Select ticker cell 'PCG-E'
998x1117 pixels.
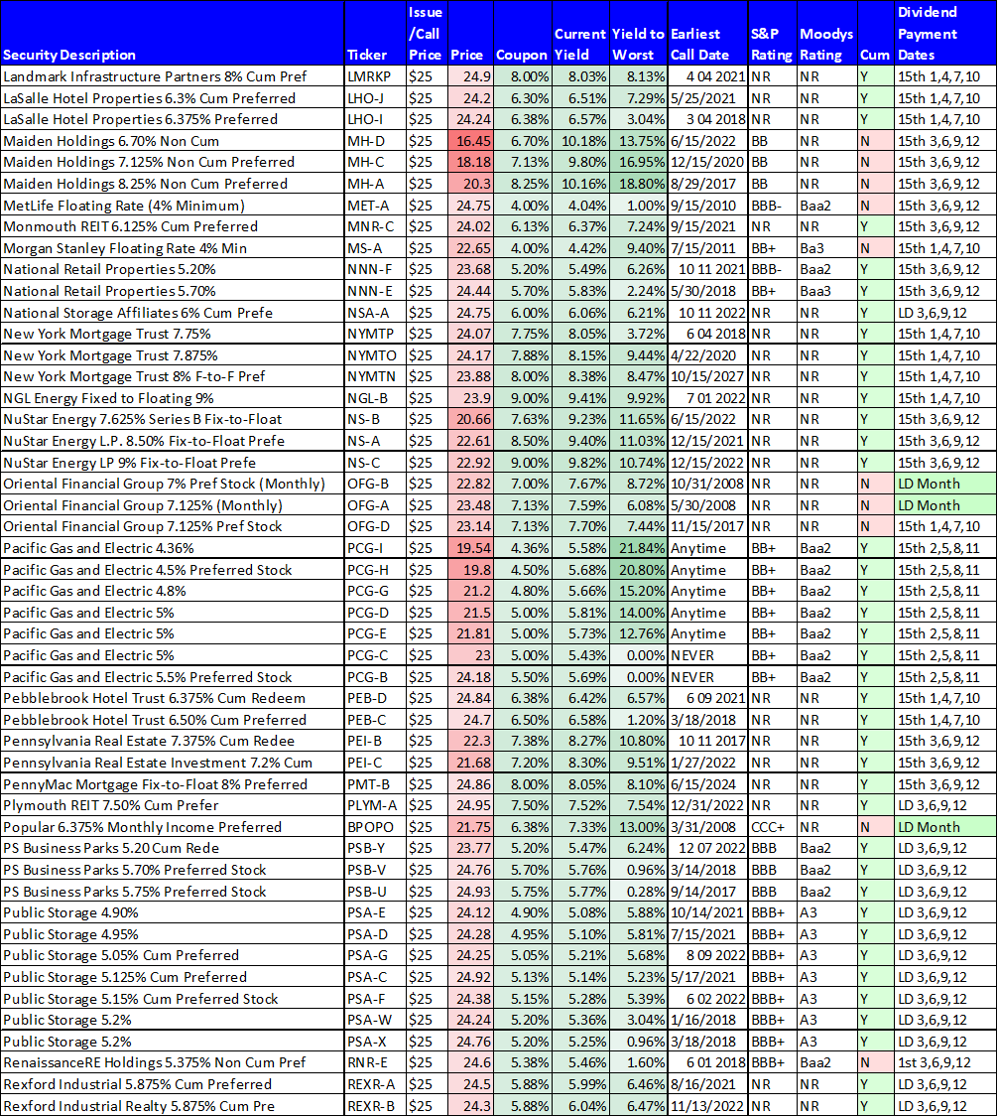(375, 633)
